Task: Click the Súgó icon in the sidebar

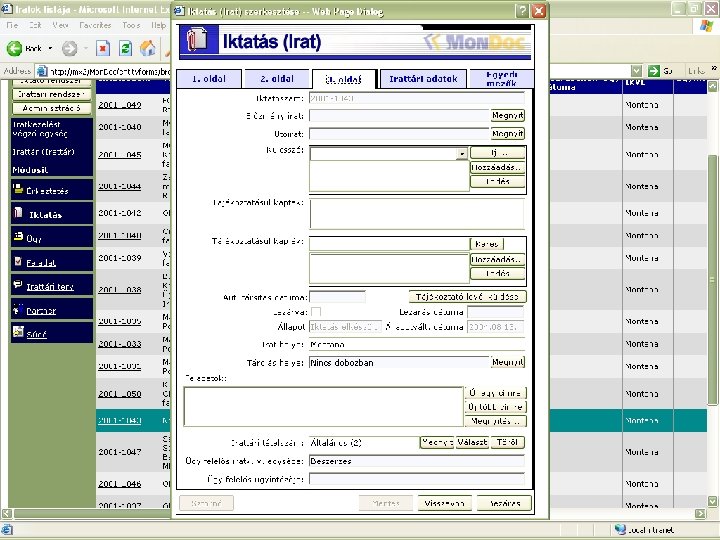Action: point(18,332)
